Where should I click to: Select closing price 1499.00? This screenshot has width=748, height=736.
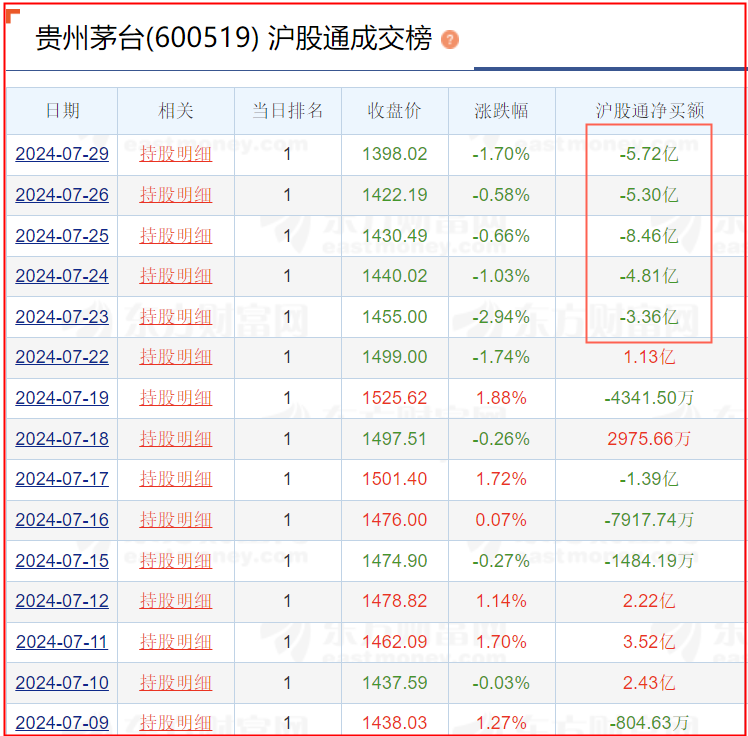click(x=395, y=357)
